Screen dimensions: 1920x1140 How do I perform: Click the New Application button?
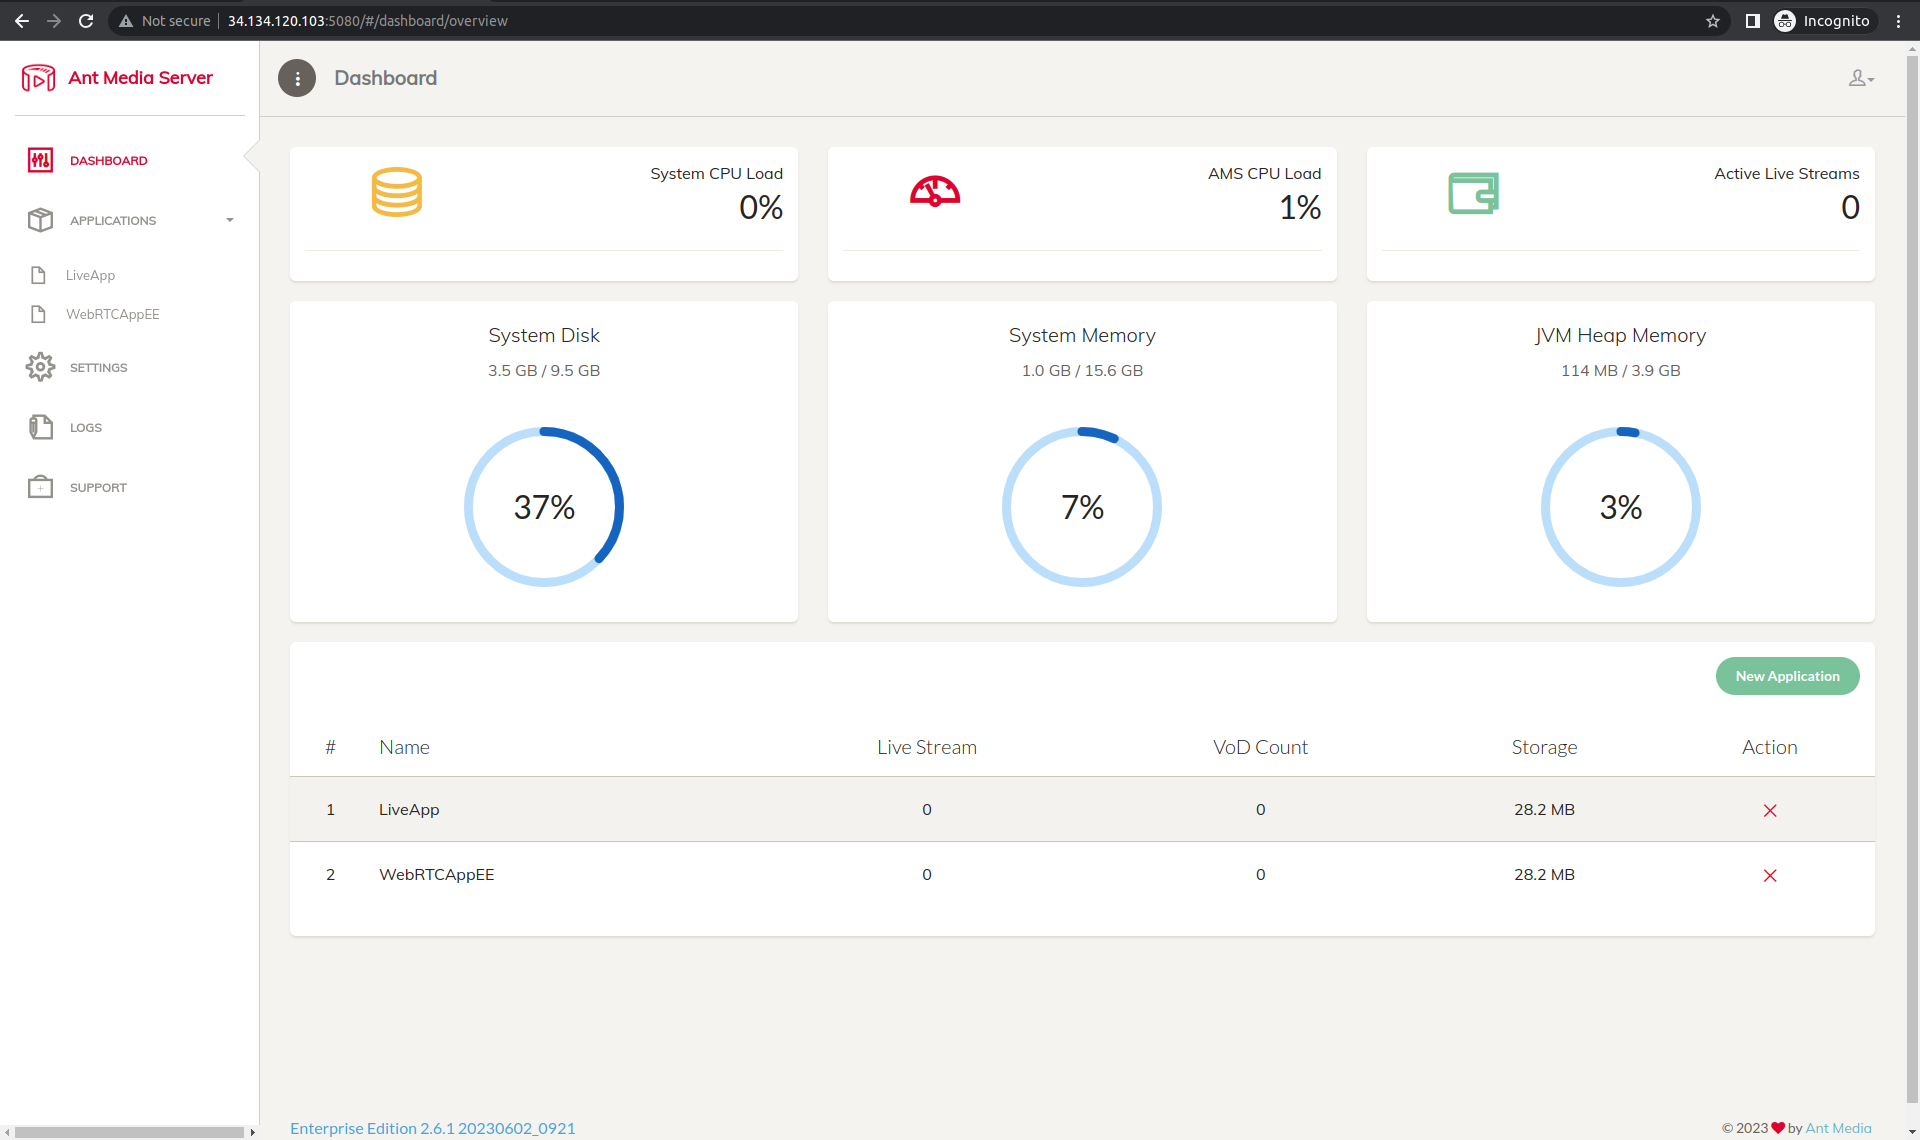1787,676
